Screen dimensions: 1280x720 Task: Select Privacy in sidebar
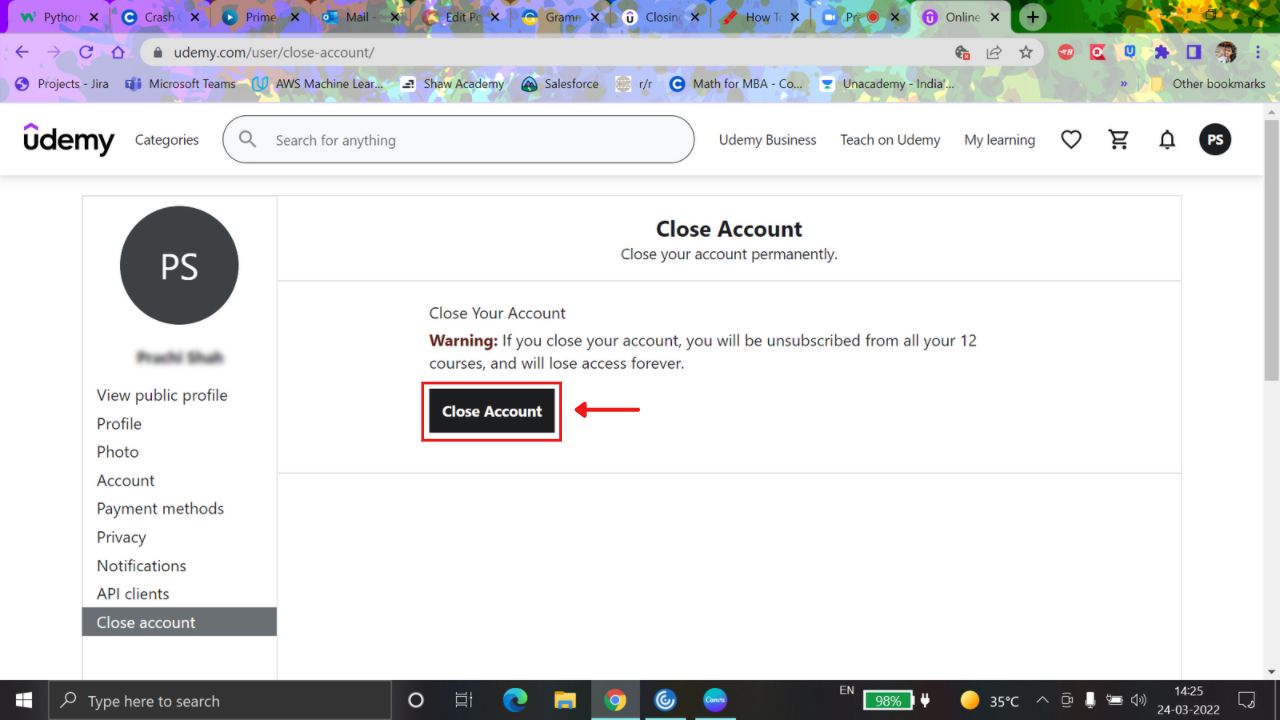[x=121, y=537]
